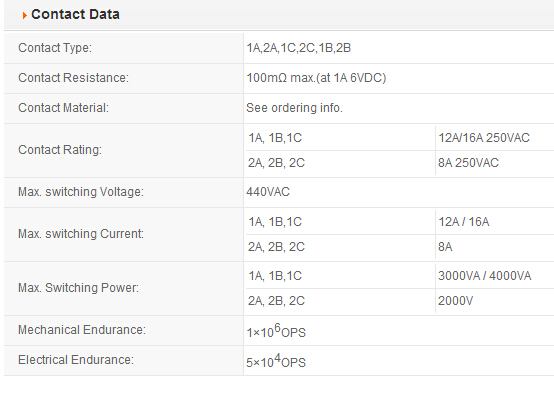Select the Mechanical Endurance 1×10⁶ OPS value
554x393 pixels.
[276, 331]
